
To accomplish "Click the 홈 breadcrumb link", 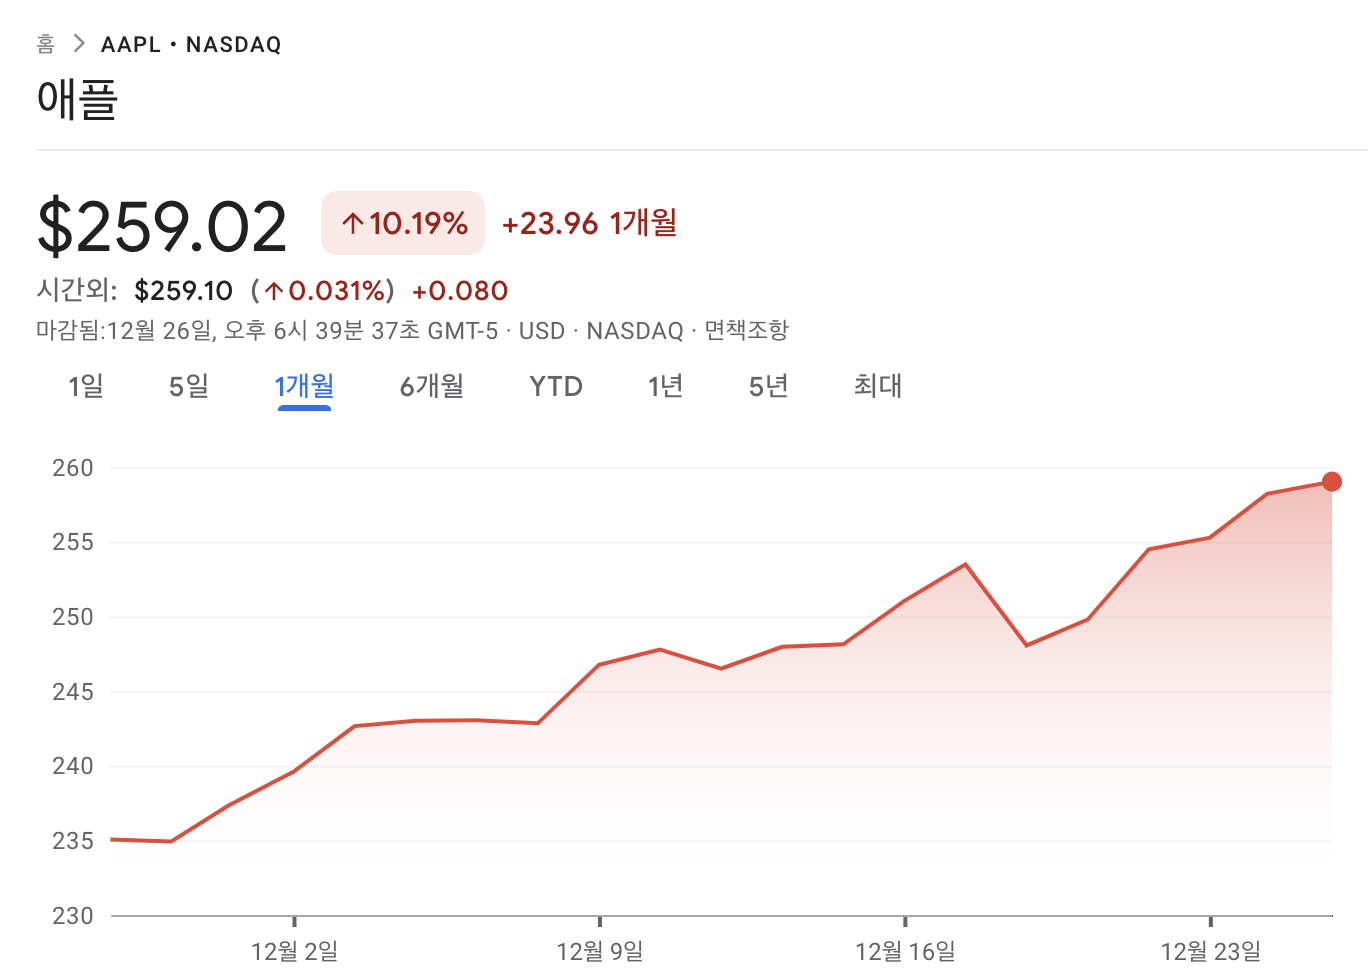I will (x=46, y=44).
